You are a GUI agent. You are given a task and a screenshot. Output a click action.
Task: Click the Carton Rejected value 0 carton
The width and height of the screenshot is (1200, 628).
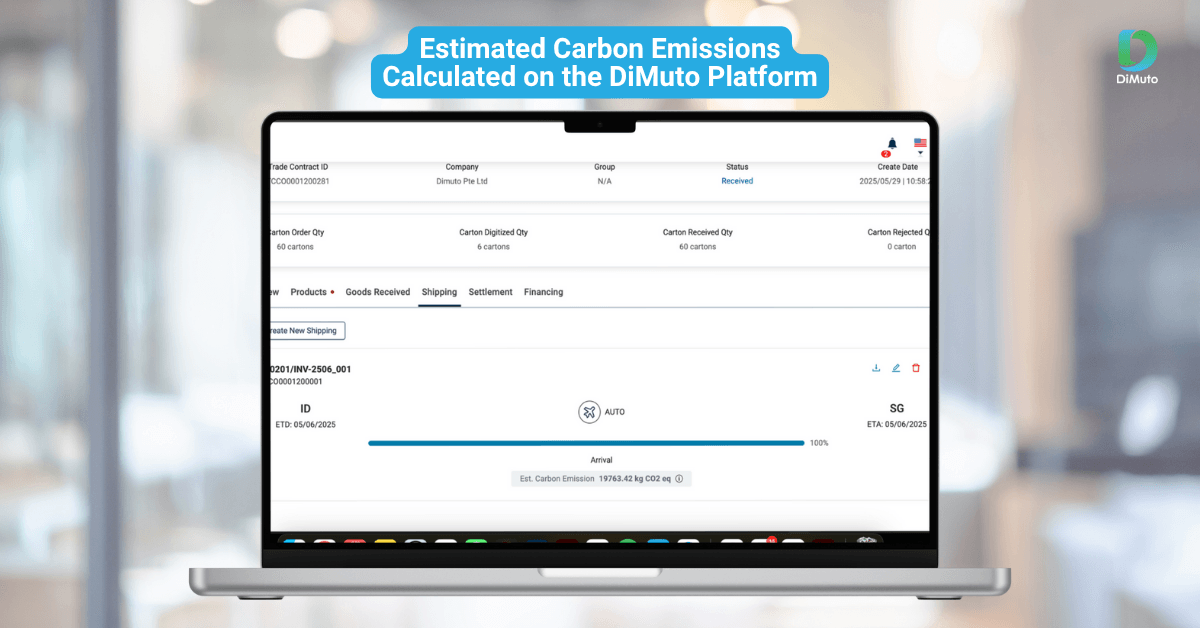point(901,246)
